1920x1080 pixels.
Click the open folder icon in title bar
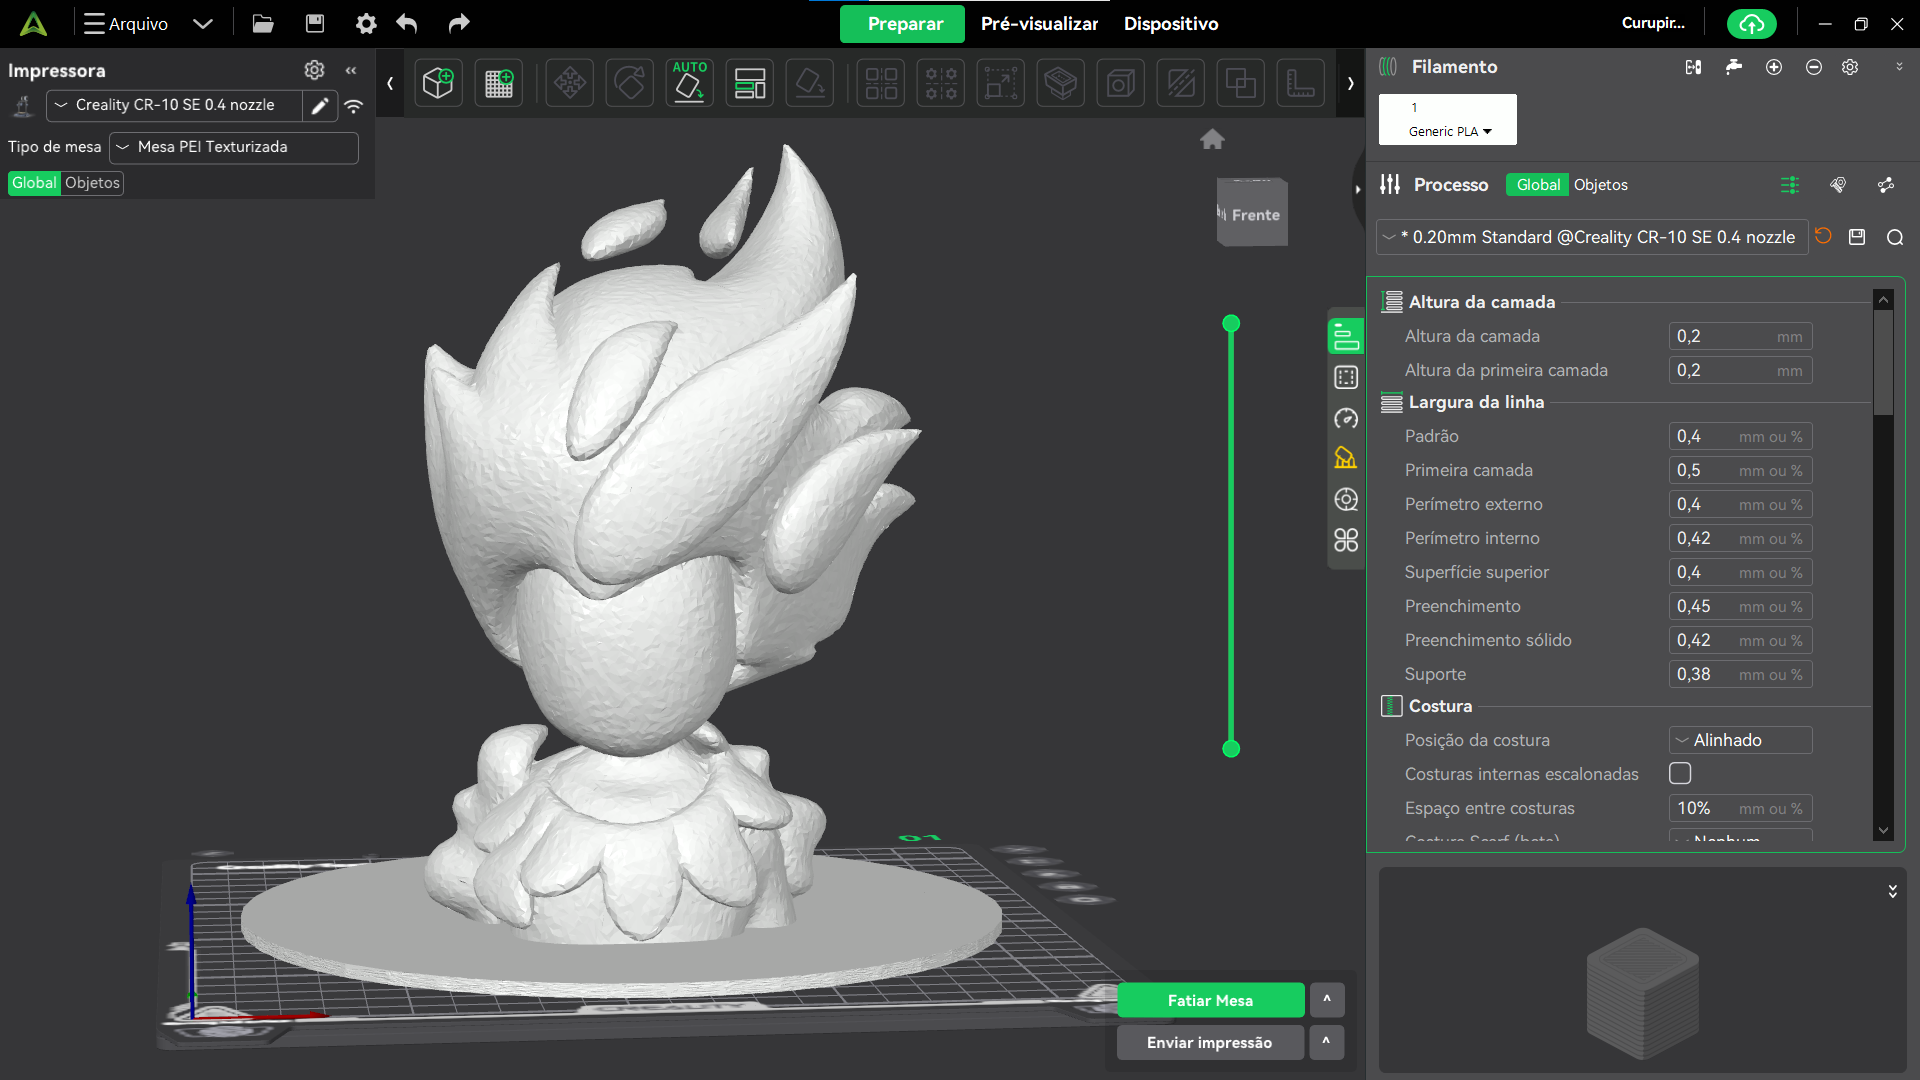point(263,24)
